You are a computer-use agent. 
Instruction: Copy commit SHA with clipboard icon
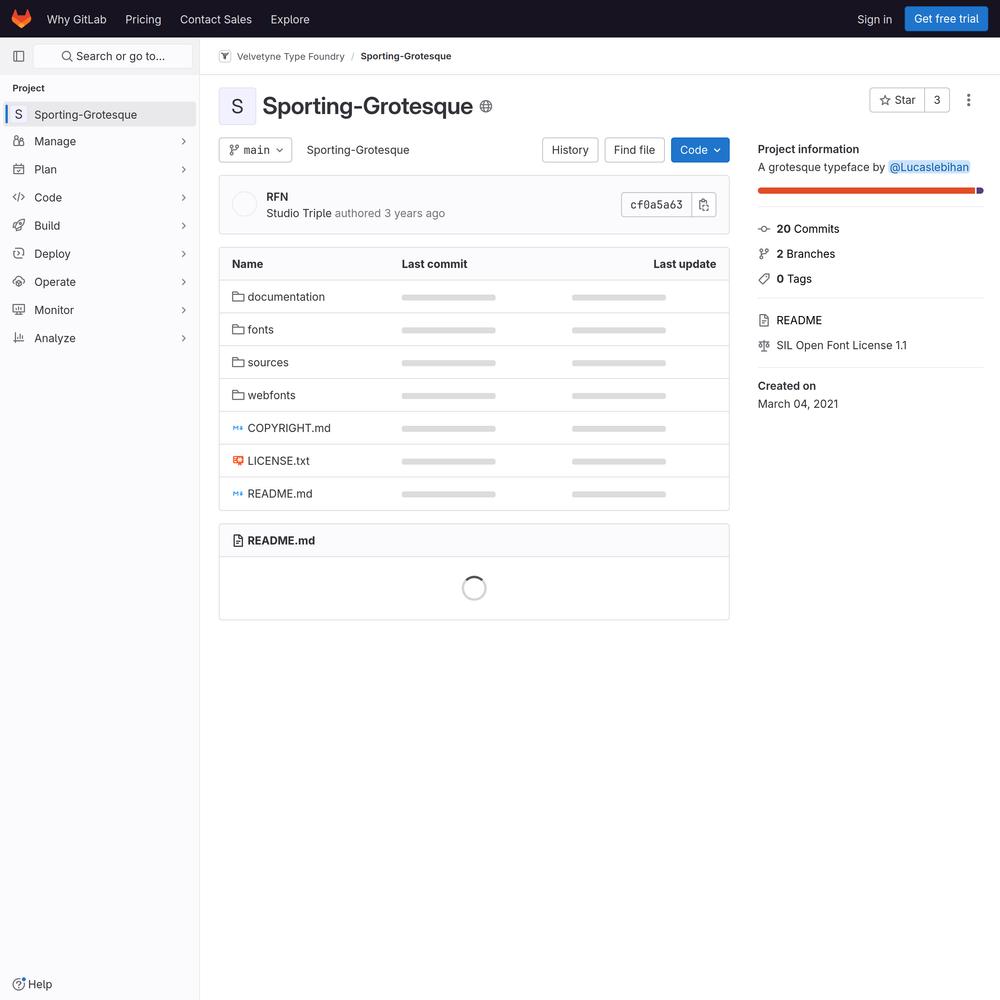(x=703, y=205)
